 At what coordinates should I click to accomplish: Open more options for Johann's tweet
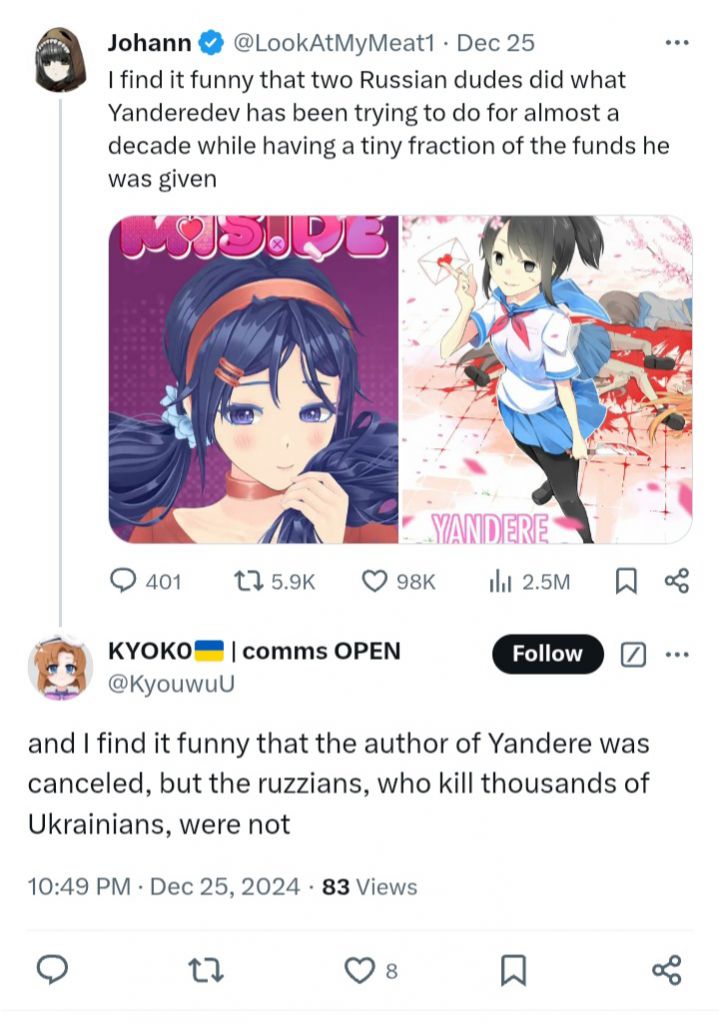click(x=677, y=43)
